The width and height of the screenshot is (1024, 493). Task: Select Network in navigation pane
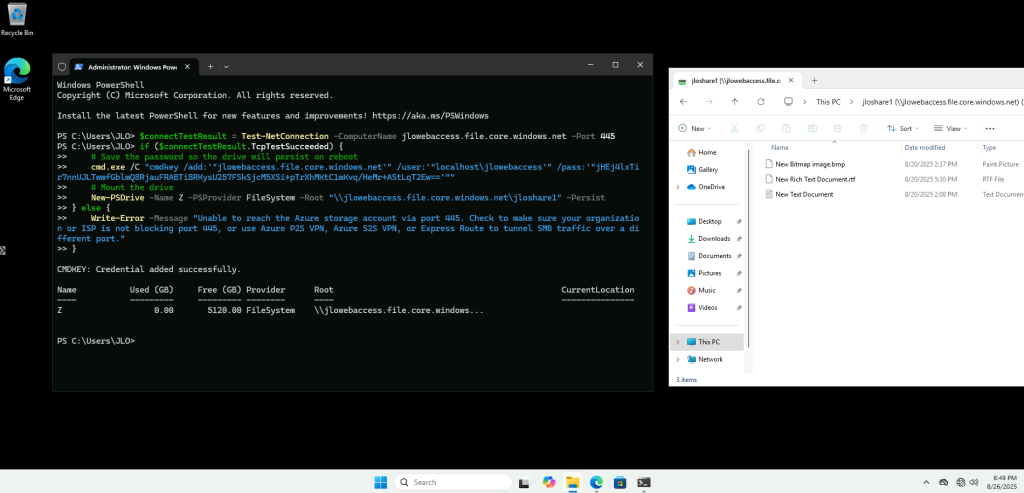click(710, 359)
